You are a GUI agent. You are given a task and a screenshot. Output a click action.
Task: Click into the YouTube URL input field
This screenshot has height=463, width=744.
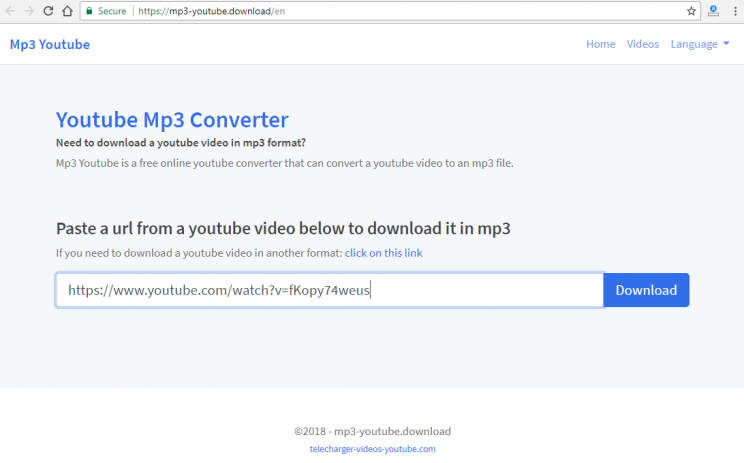point(330,290)
